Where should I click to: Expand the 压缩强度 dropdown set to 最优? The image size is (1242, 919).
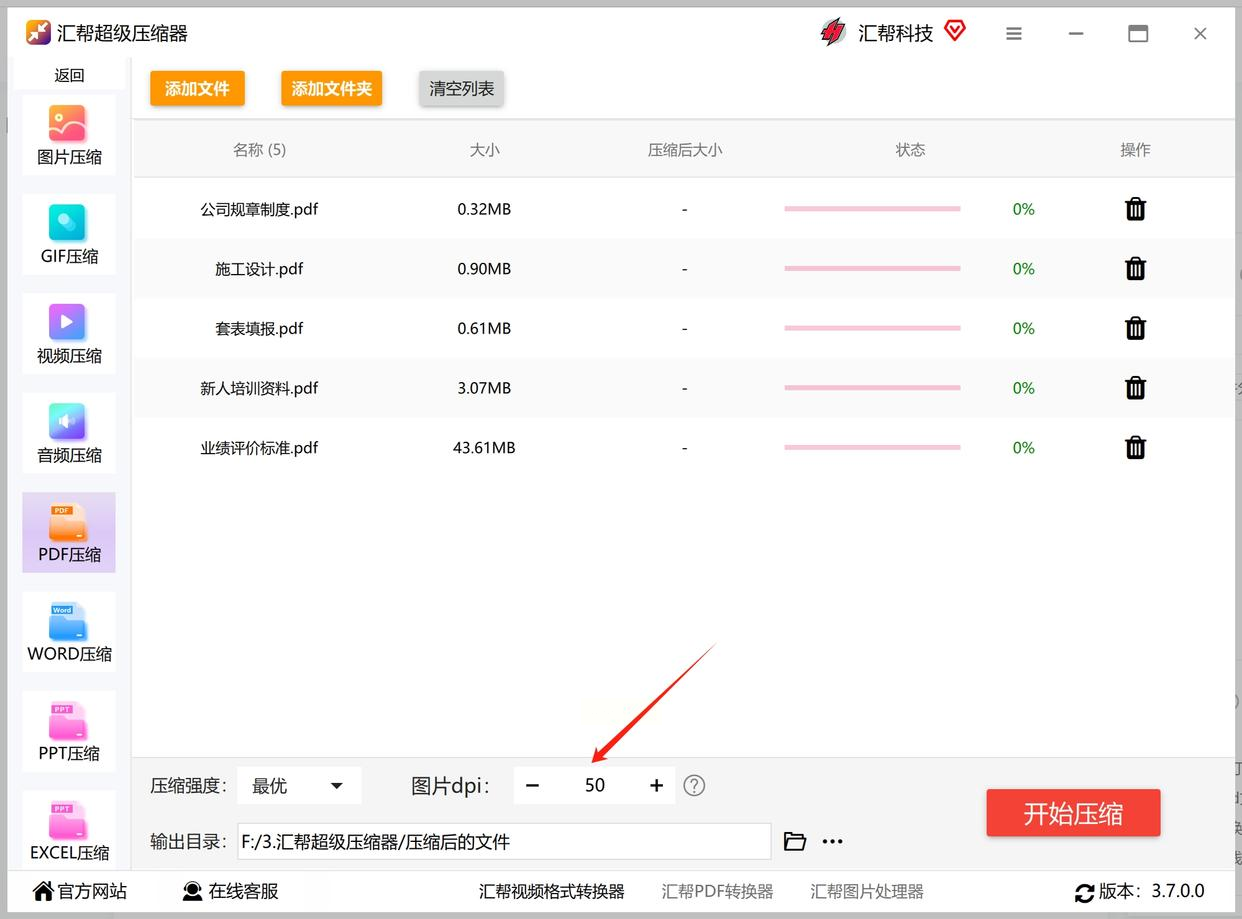(x=299, y=786)
